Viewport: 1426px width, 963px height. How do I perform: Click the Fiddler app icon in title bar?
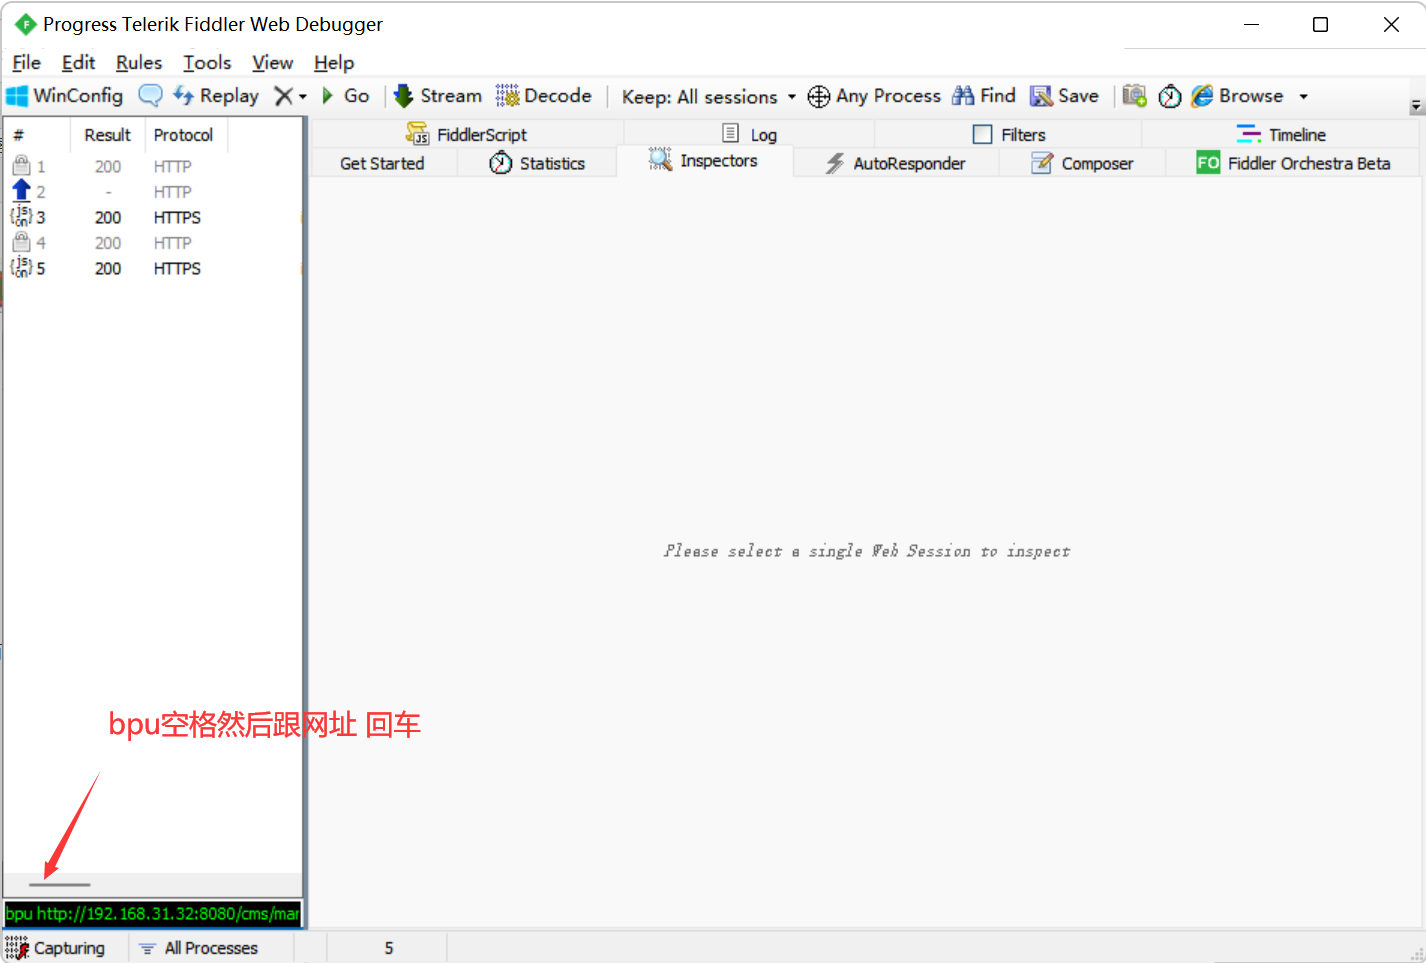tap(25, 24)
